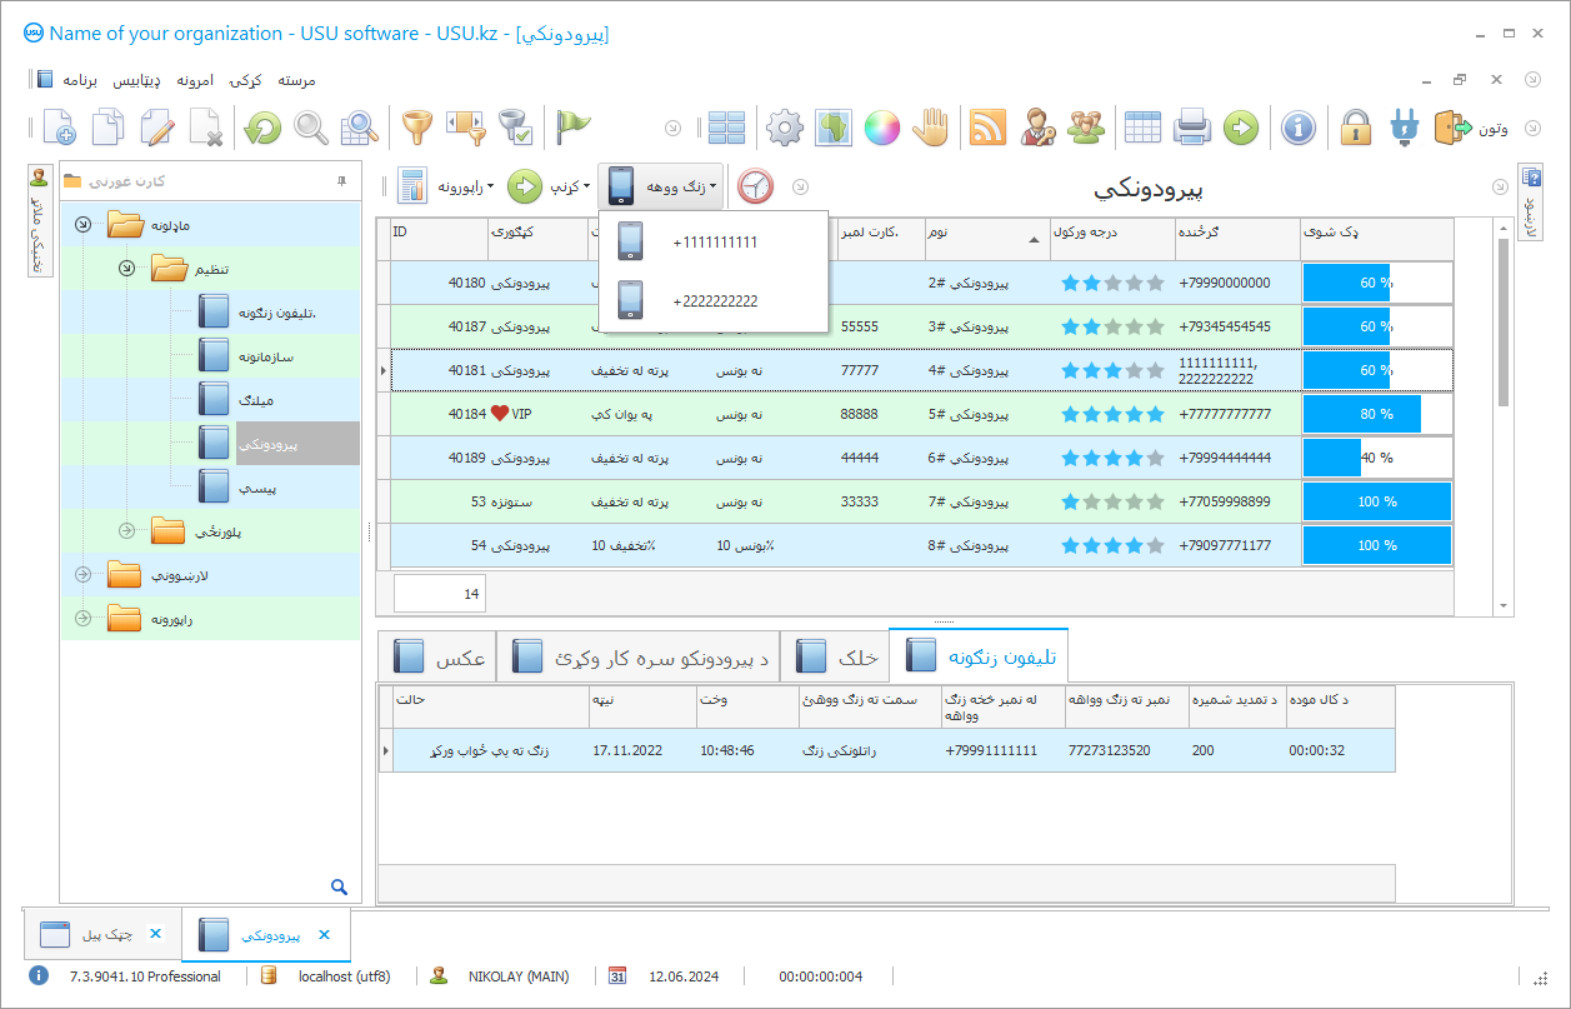
Task: Click the وتون exit button
Action: (x=1471, y=128)
